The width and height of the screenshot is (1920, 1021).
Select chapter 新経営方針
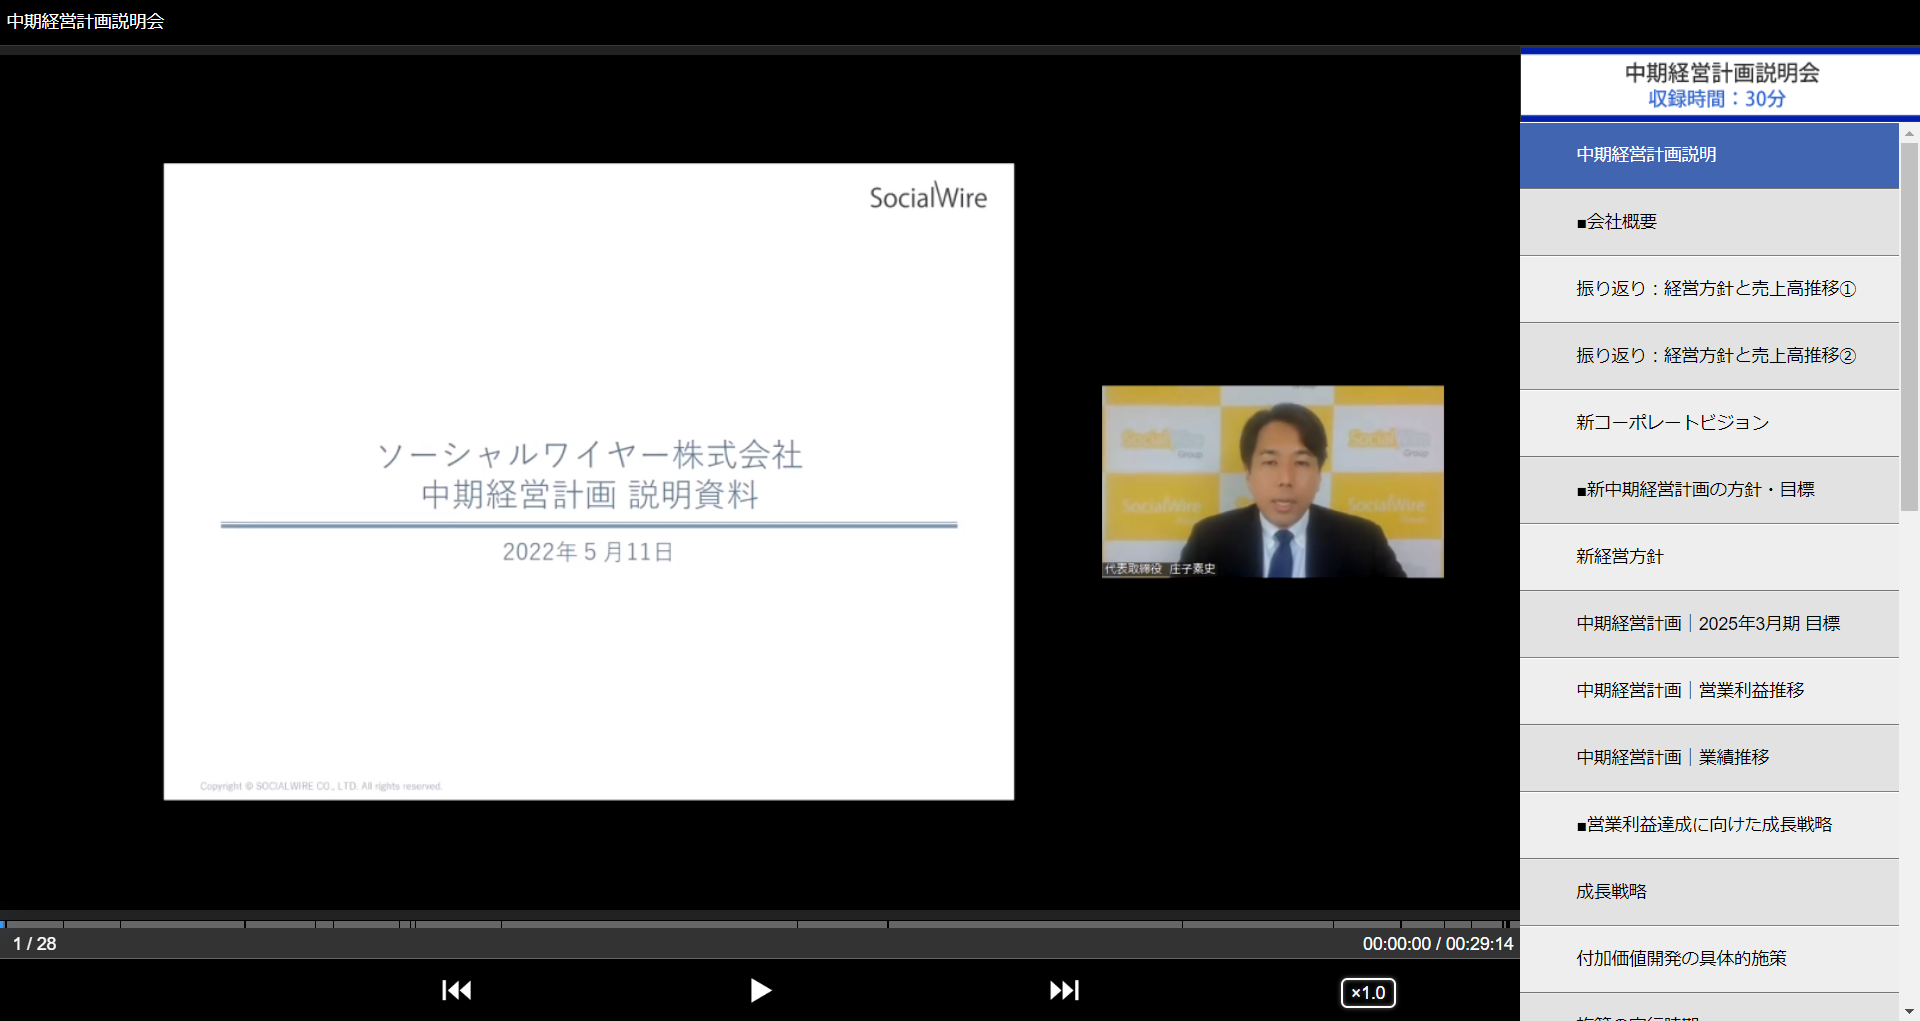(x=1709, y=557)
